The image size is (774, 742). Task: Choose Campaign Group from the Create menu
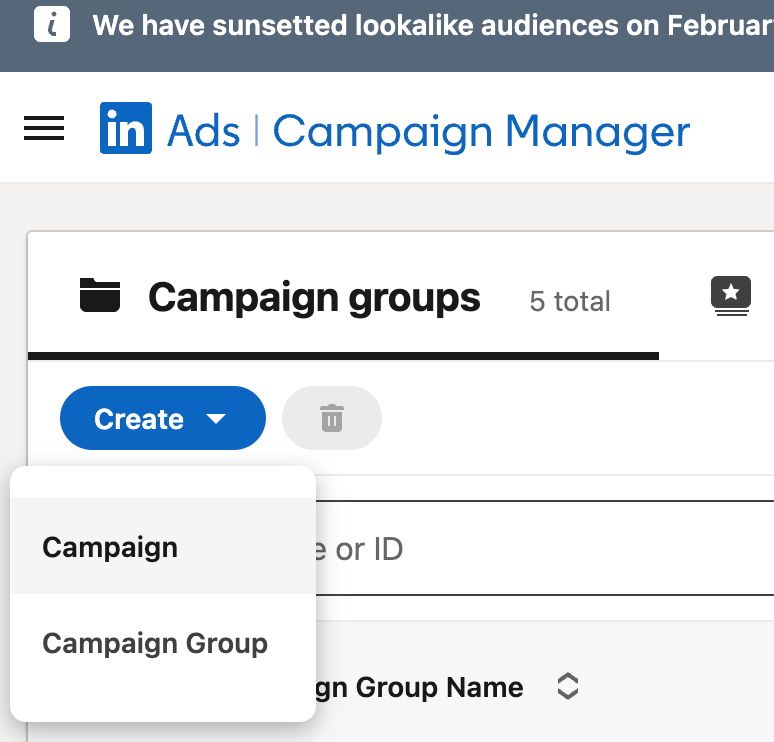[155, 643]
